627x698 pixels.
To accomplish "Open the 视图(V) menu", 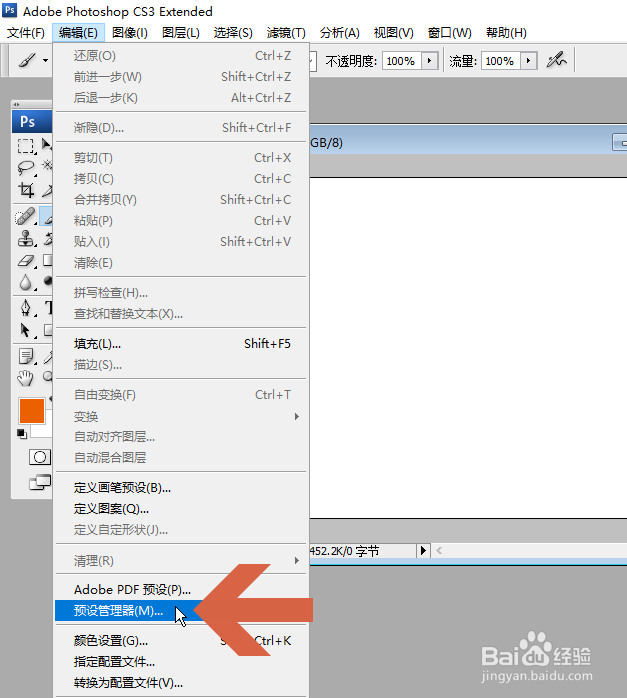I will click(x=393, y=32).
